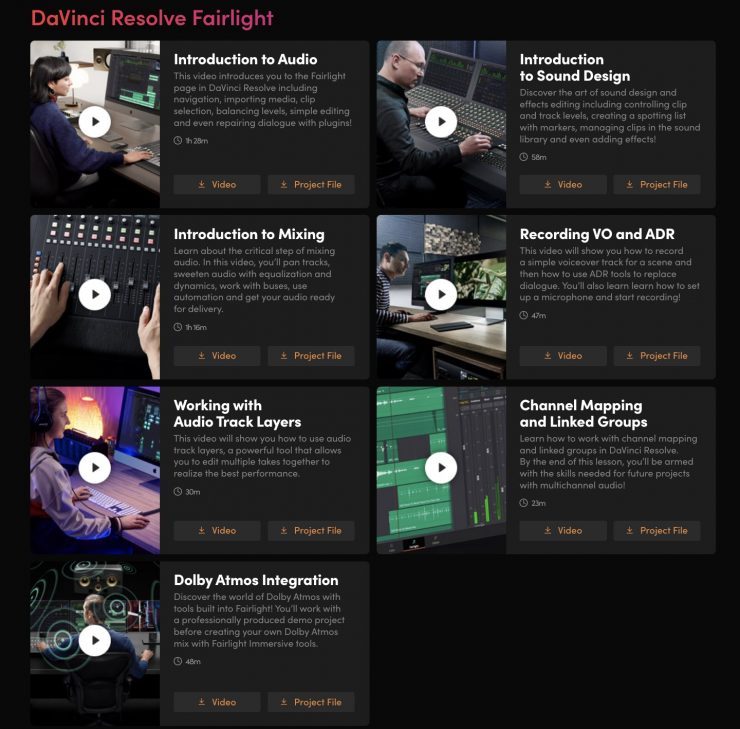
Task: Play the Dolby Atmos Integration video
Action: pyautogui.click(x=95, y=640)
